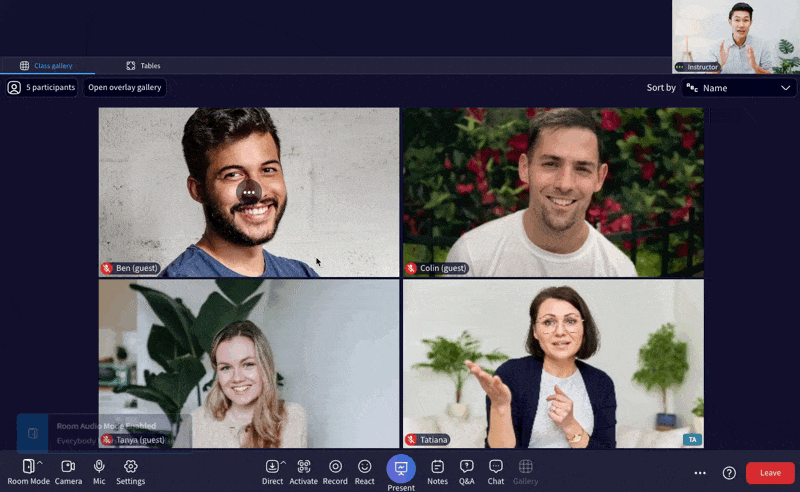This screenshot has height=492, width=800.
Task: Click Colin (guest) muted mic icon
Action: point(411,268)
